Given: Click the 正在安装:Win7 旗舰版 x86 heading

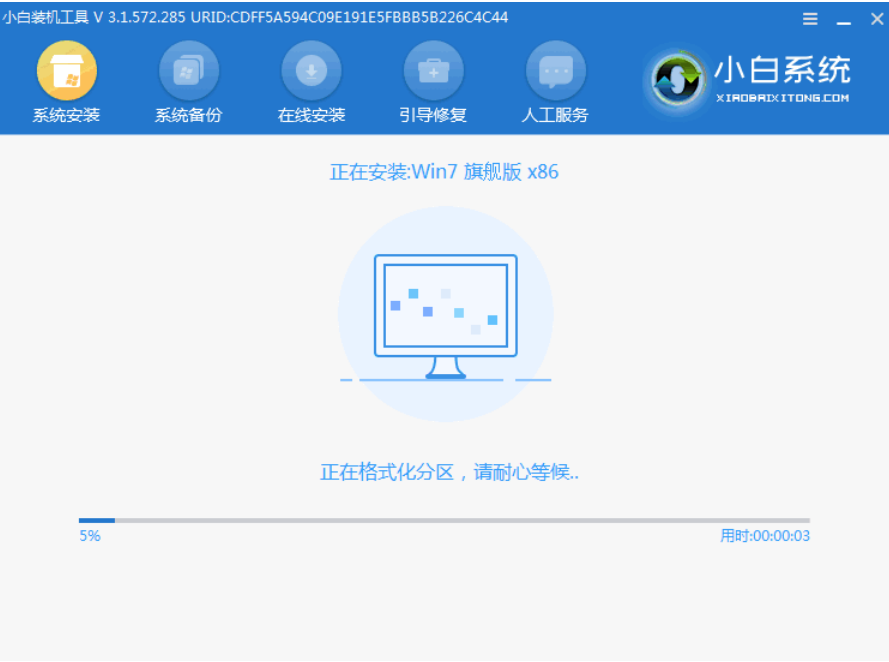Looking at the screenshot, I should (x=444, y=172).
